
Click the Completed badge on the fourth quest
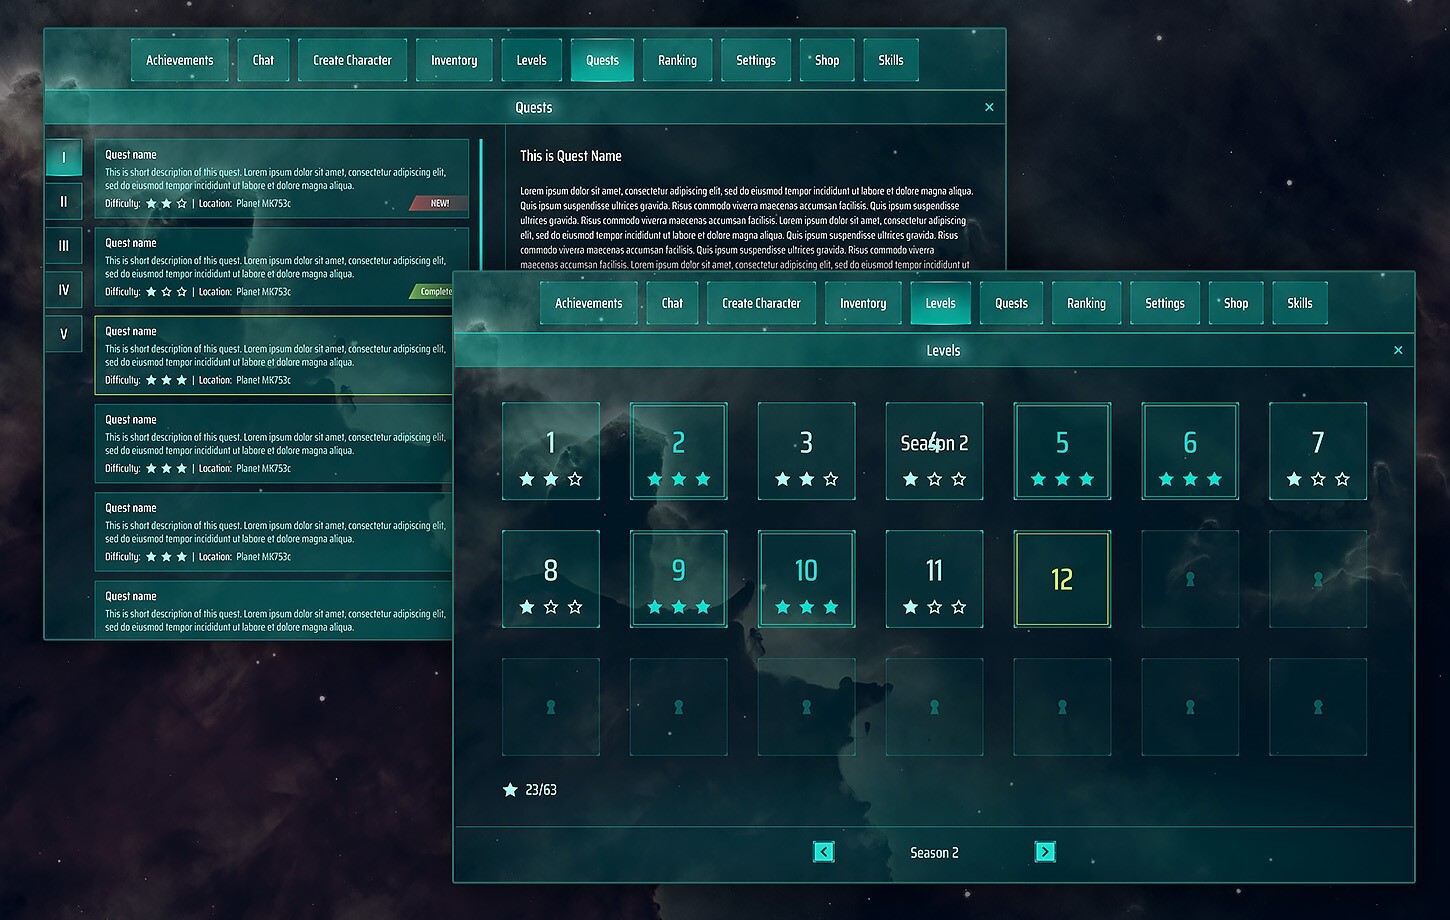435,292
